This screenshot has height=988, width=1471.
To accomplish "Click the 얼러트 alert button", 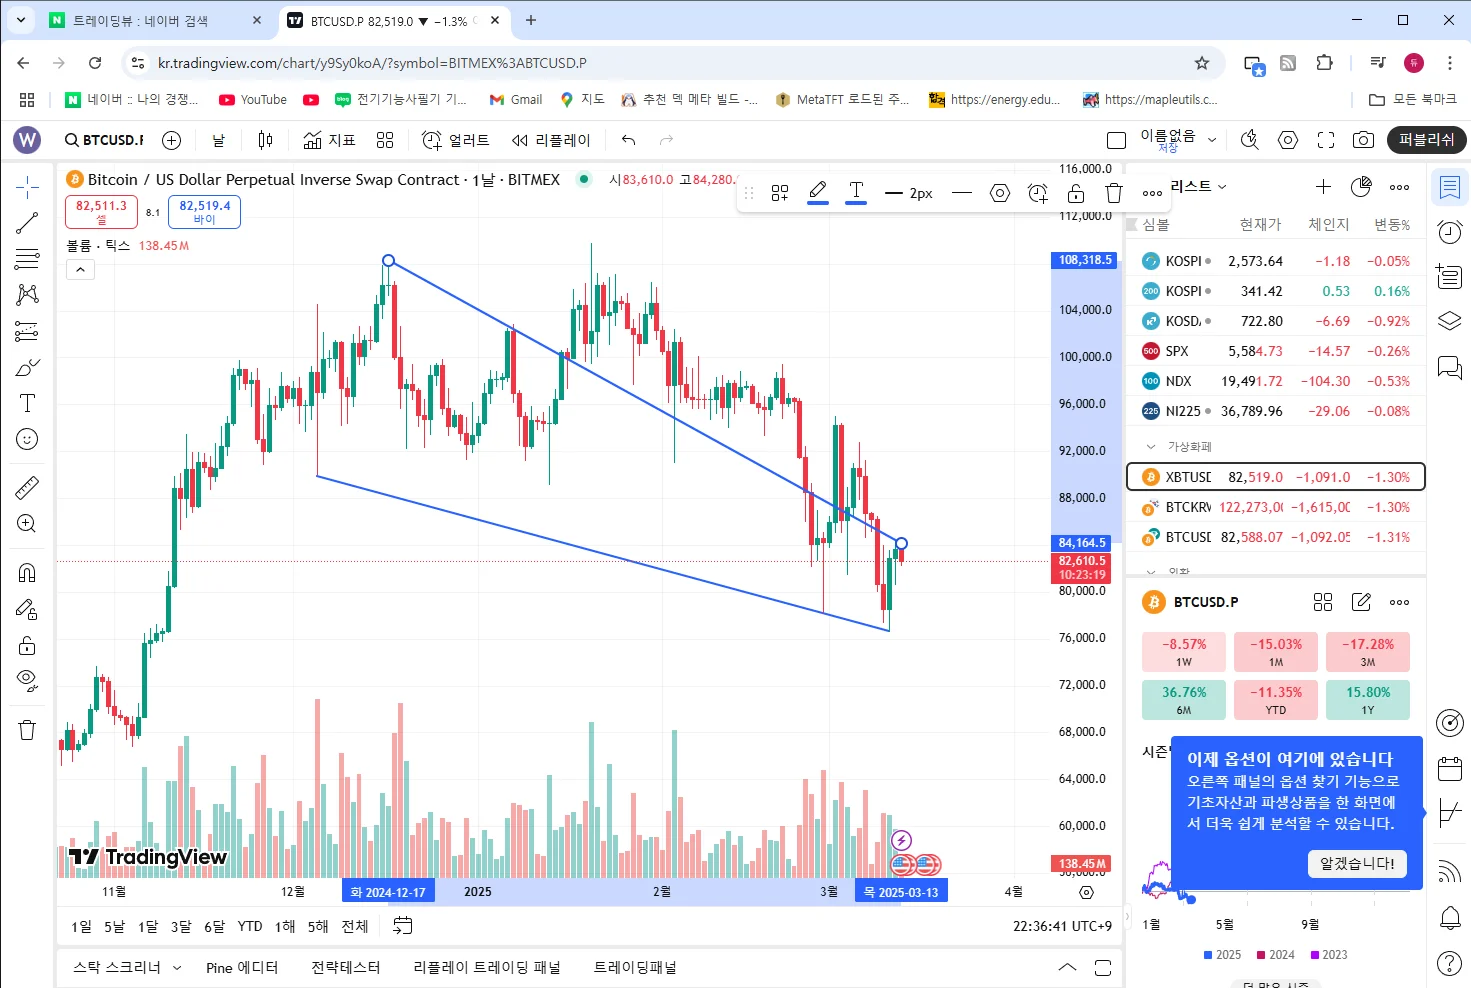I will pyautogui.click(x=456, y=140).
